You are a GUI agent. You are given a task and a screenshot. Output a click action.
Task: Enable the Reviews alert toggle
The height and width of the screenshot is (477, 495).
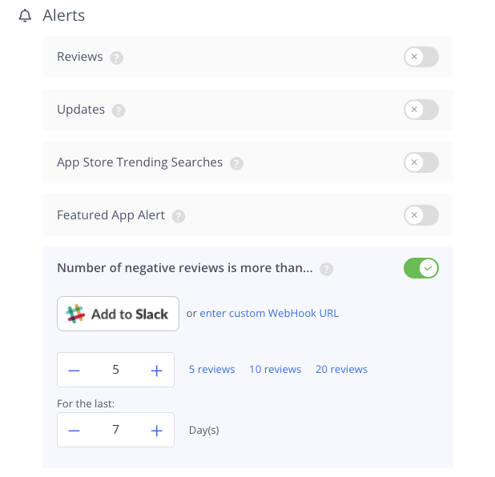click(421, 57)
